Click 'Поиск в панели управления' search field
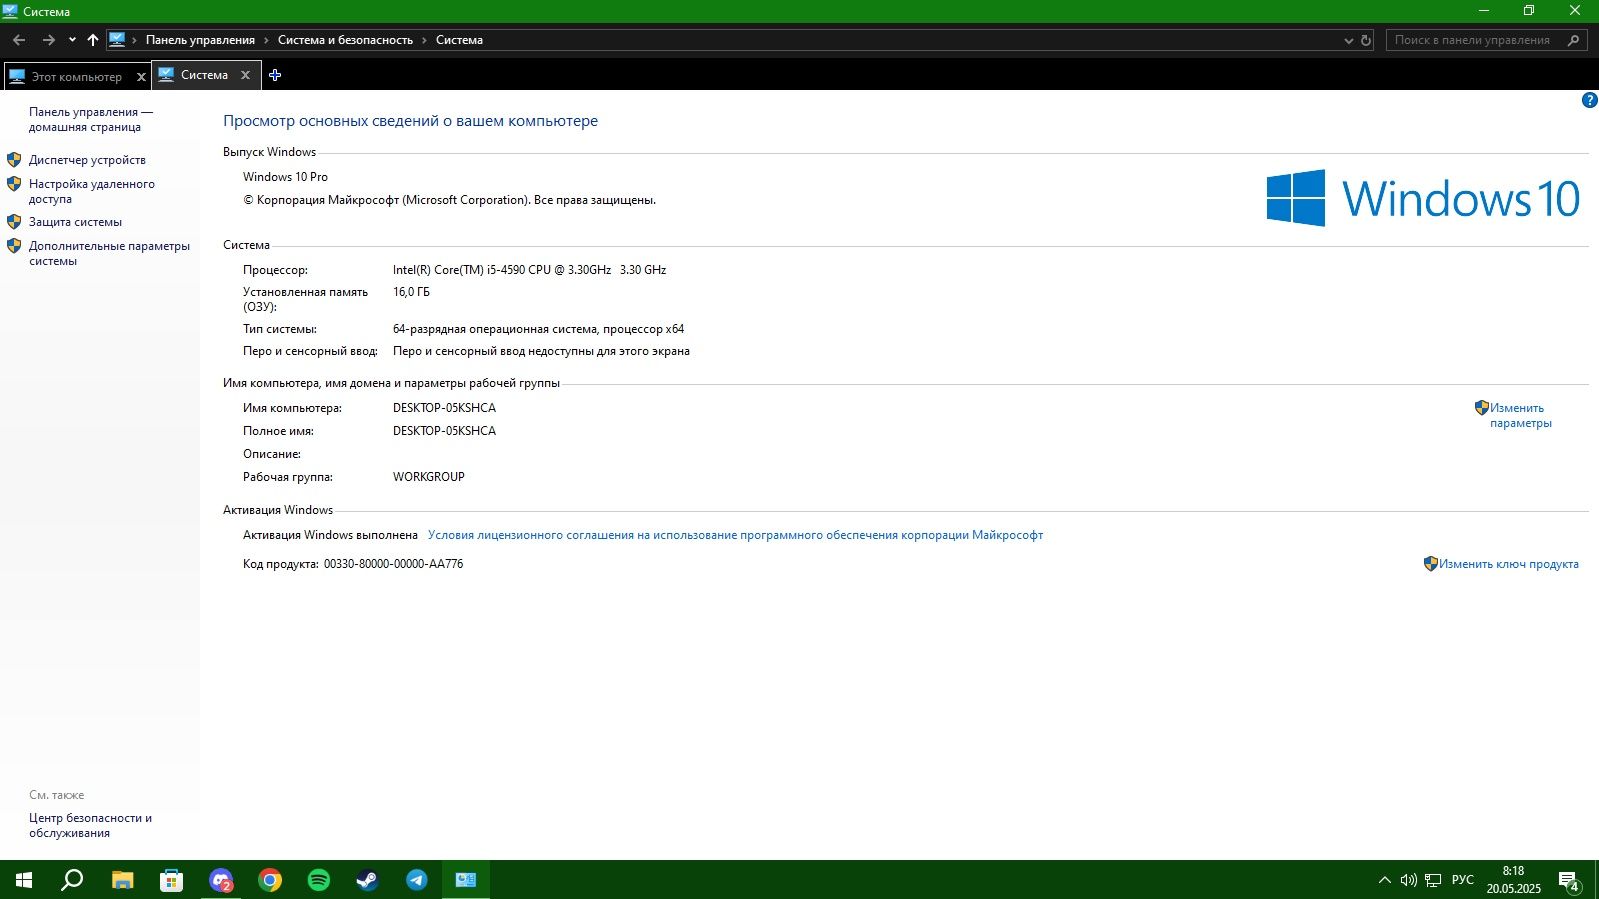 point(1476,40)
